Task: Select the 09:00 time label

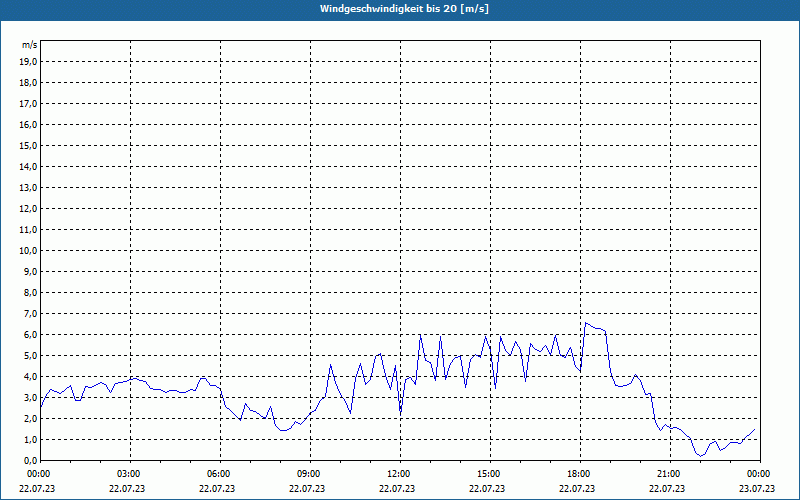Action: (309, 473)
